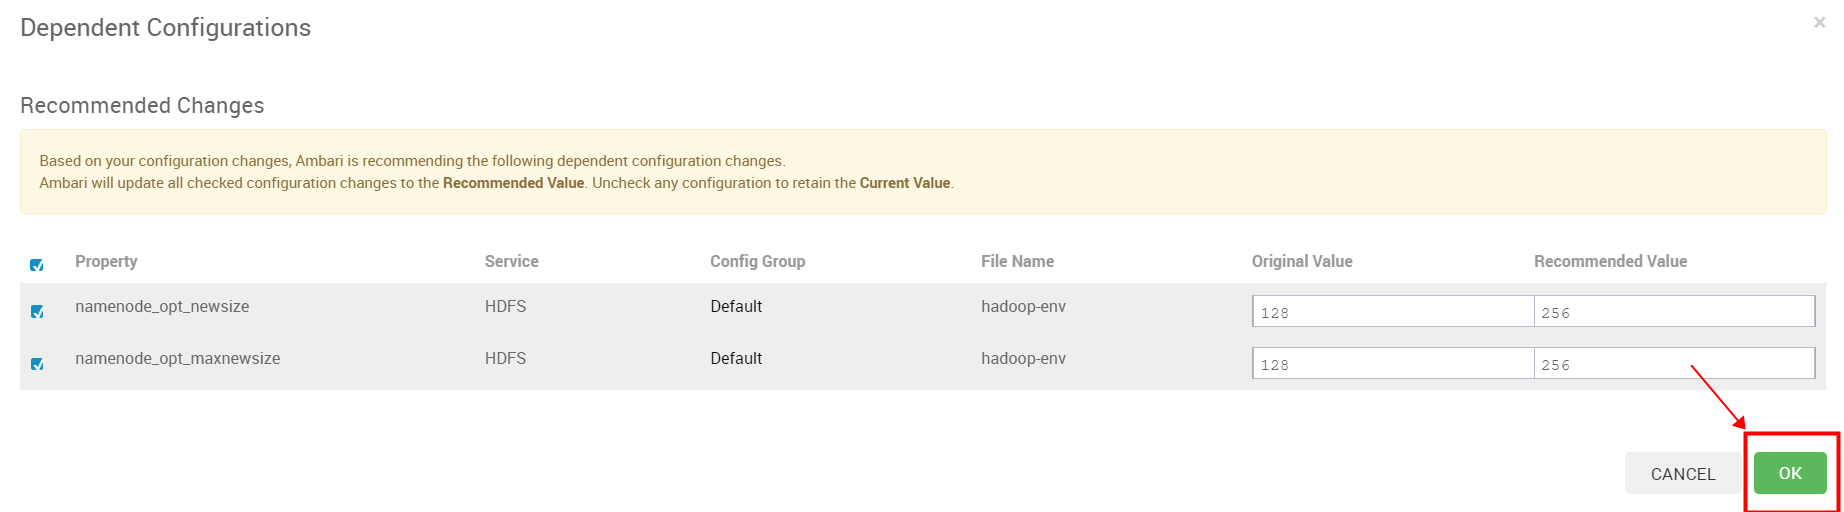Click hadoop-env in the namenode_opt_newsize row
Viewport: 1844px width, 512px height.
click(1024, 307)
